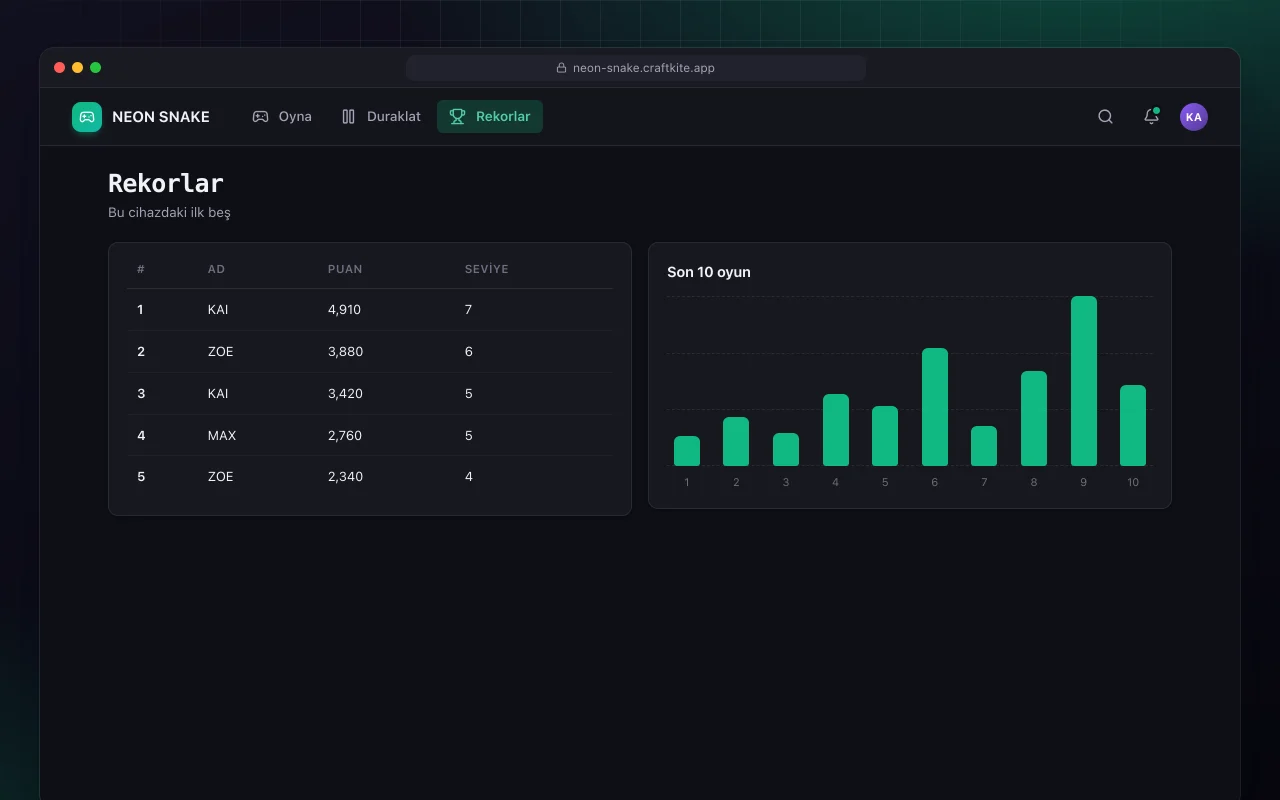Select the chart bar for game 1

pos(687,451)
